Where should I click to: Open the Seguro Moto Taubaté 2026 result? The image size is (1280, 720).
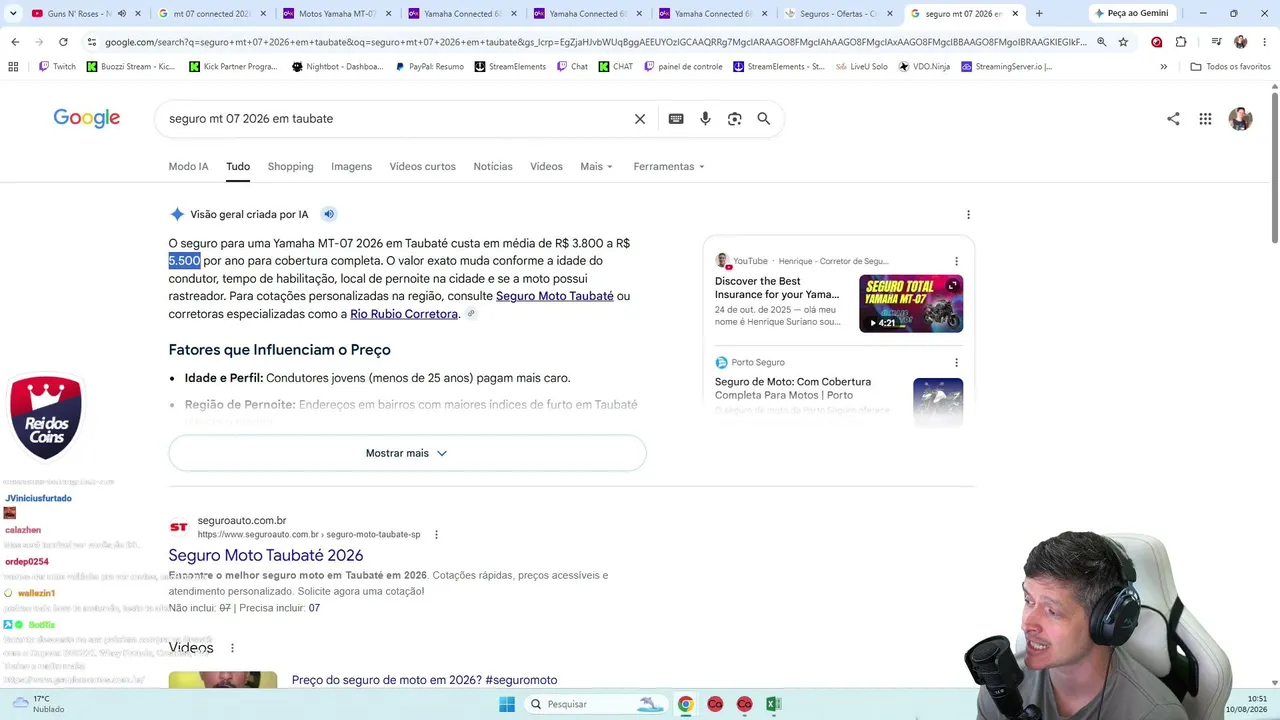click(266, 556)
